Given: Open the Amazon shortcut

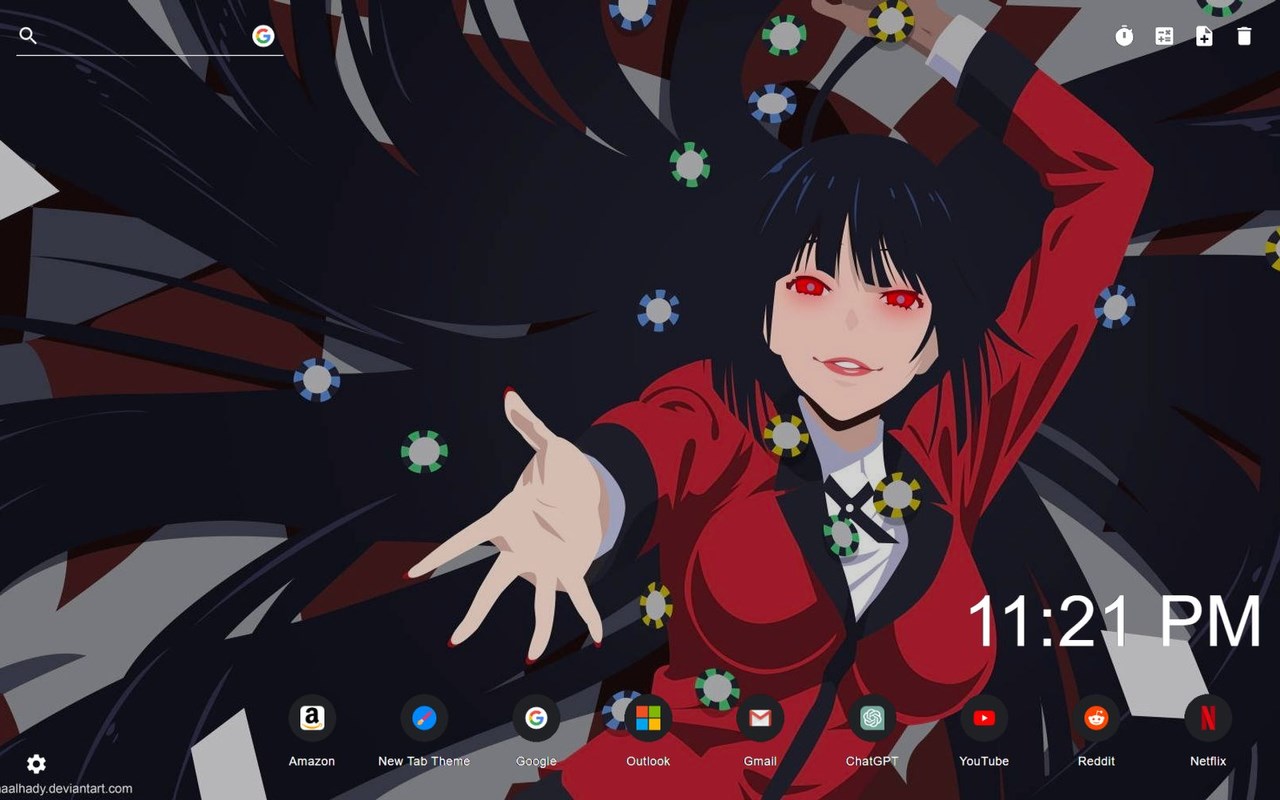Looking at the screenshot, I should 312,718.
